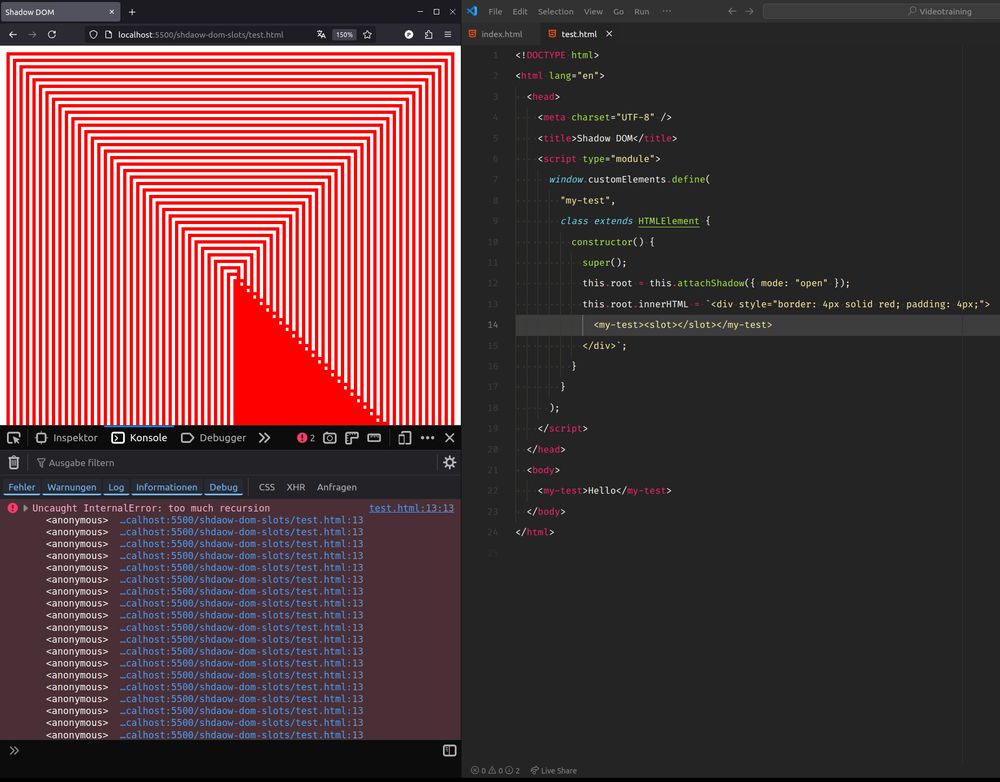This screenshot has height=782, width=1000.
Task: Bookmark this page with the star
Action: (x=367, y=34)
